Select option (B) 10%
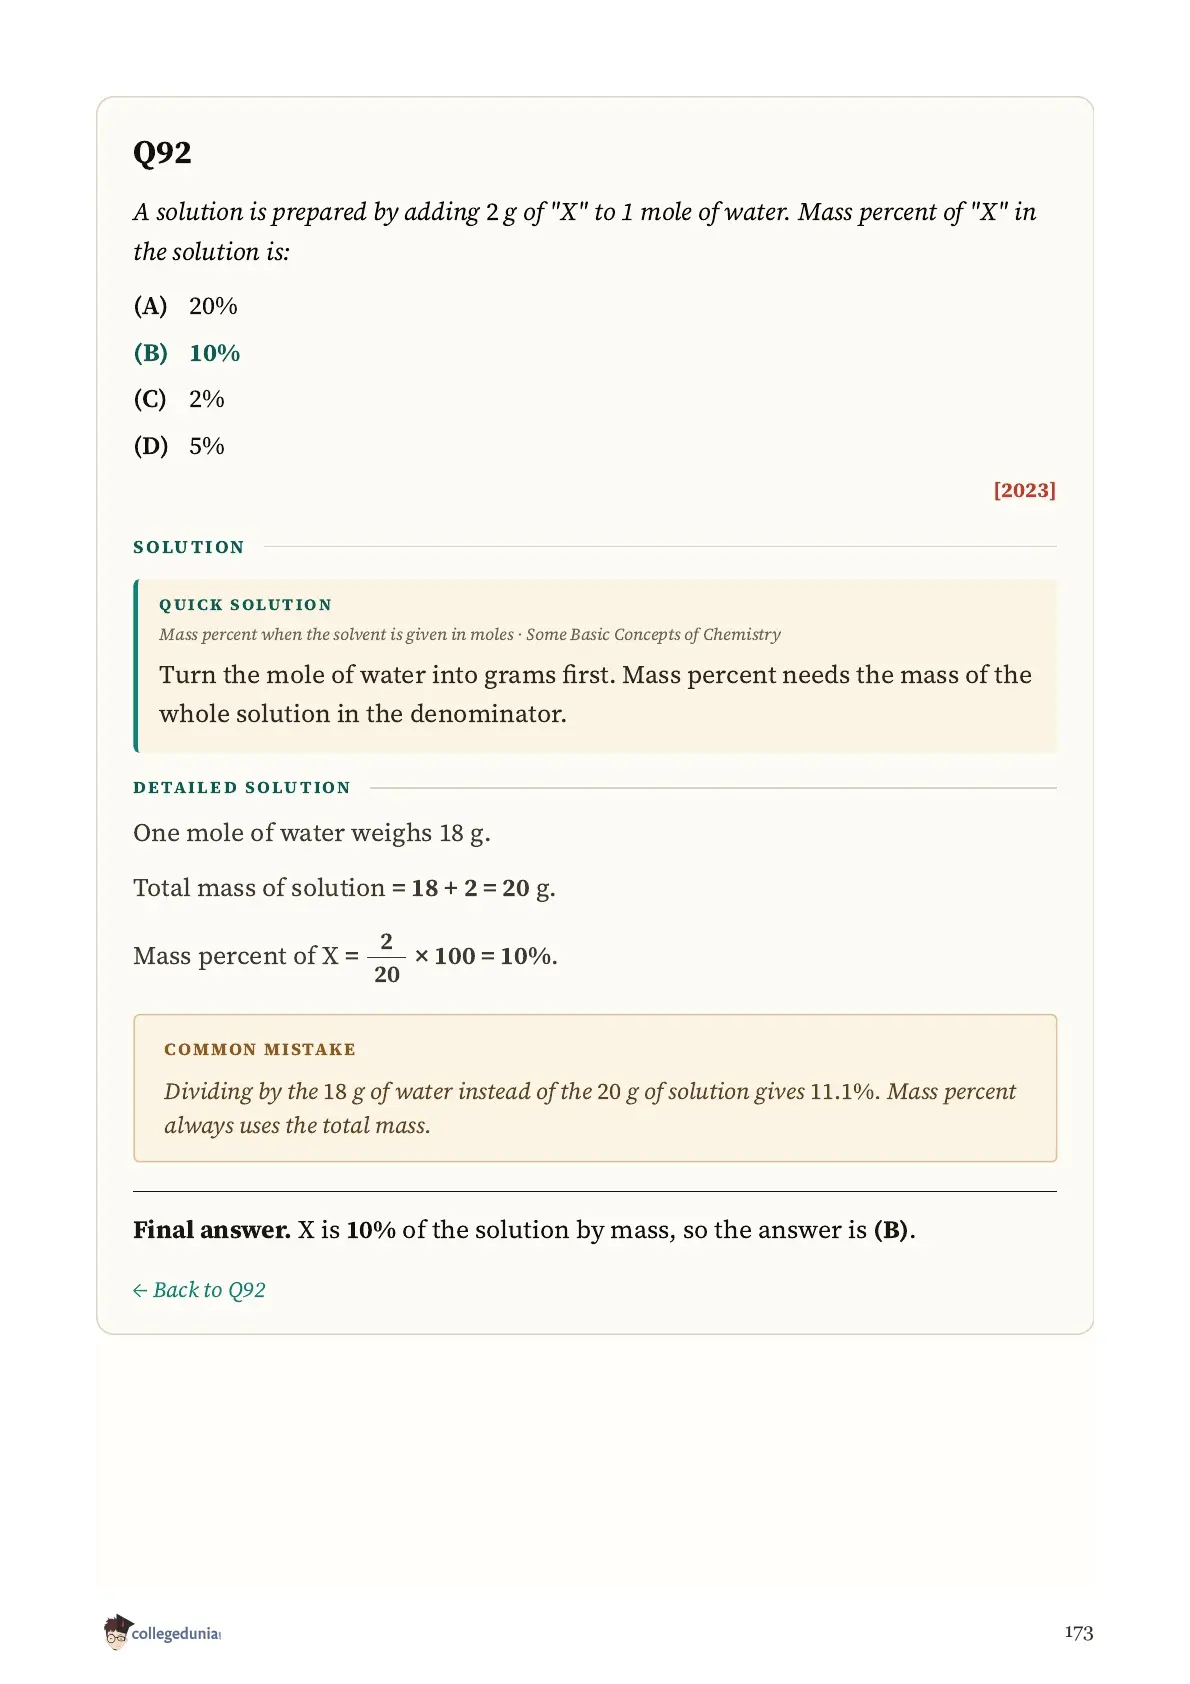 point(187,353)
